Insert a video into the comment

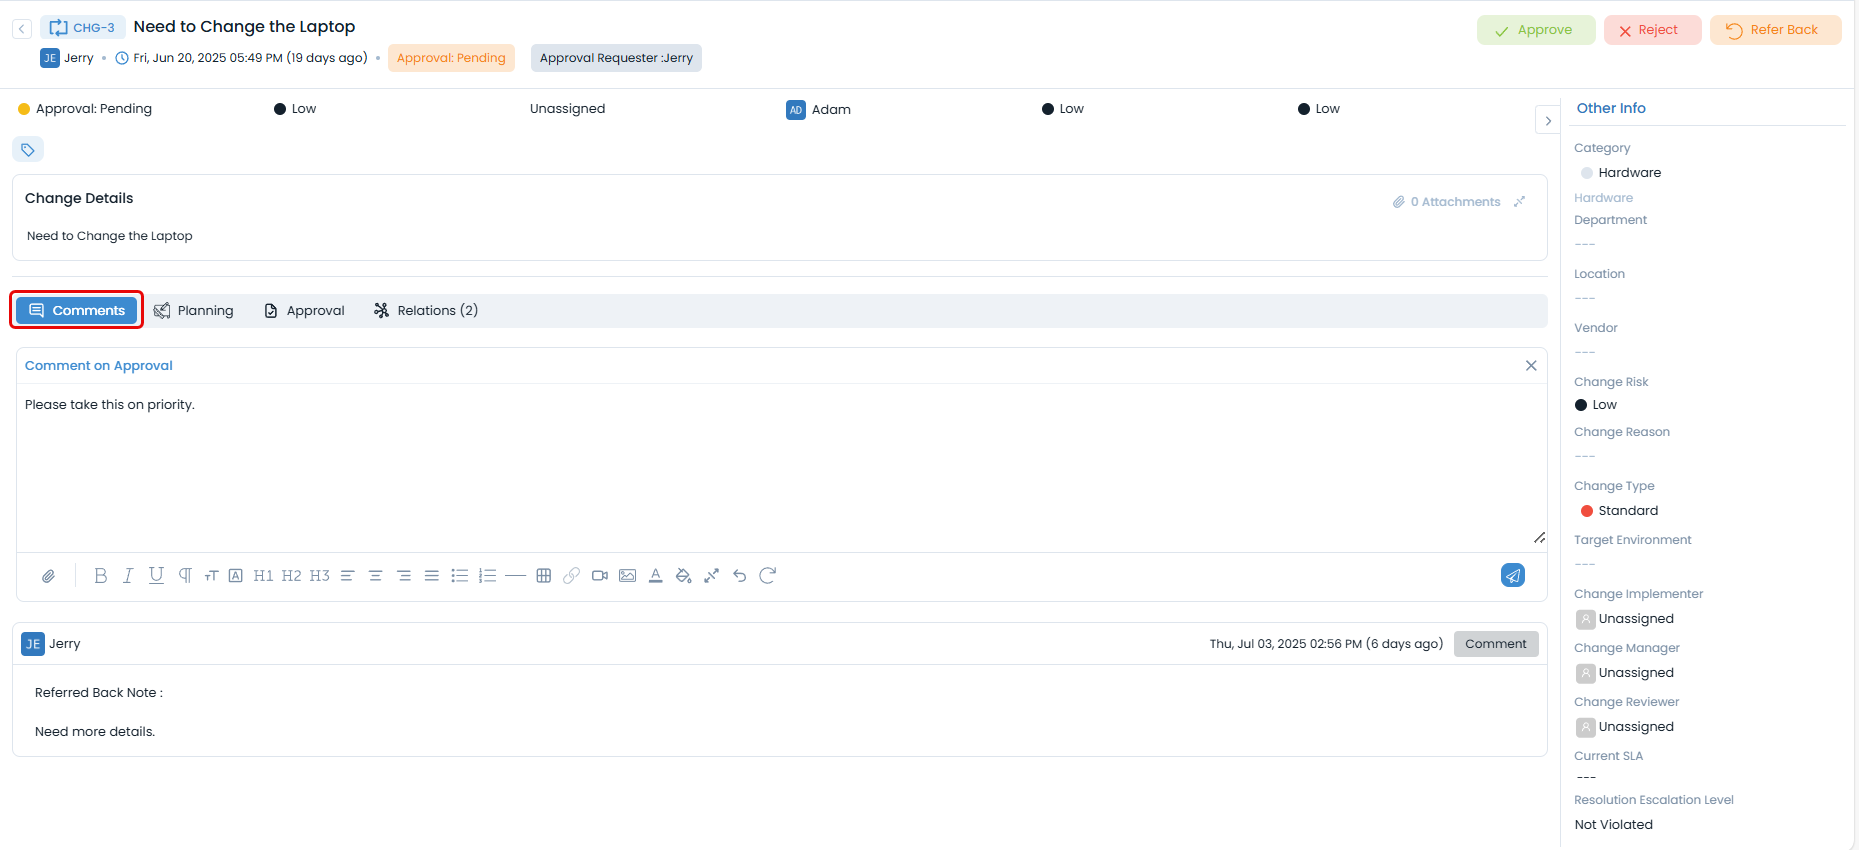pyautogui.click(x=600, y=576)
